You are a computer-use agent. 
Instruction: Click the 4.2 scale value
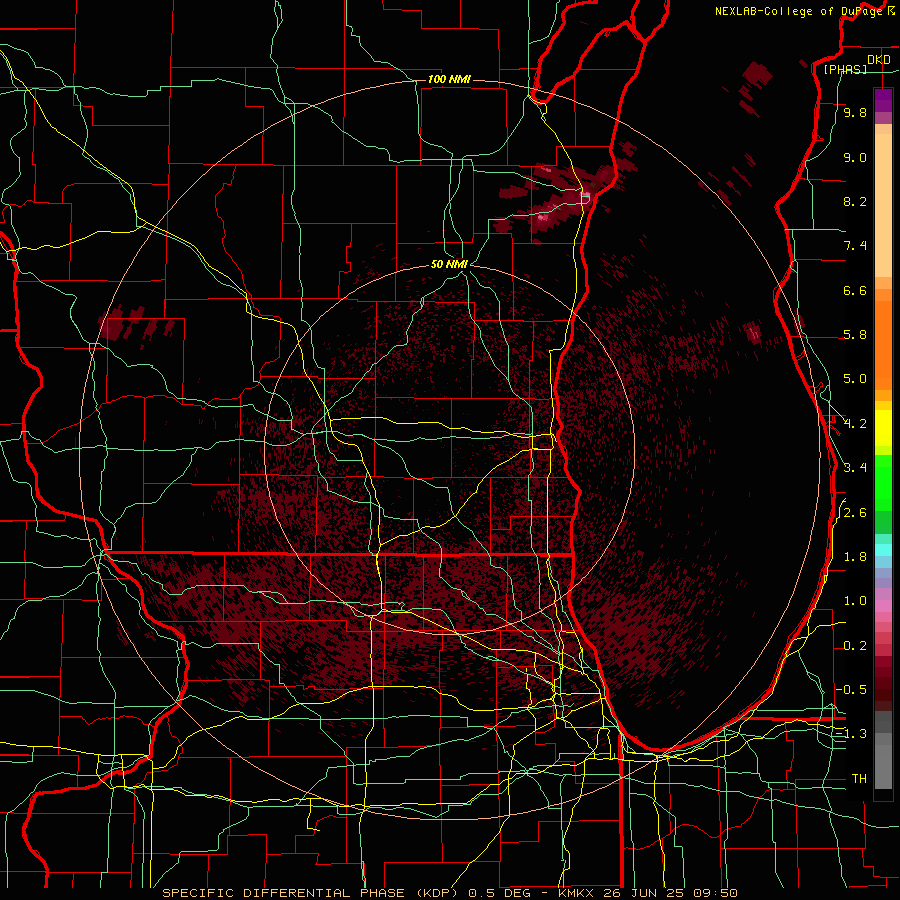855,424
